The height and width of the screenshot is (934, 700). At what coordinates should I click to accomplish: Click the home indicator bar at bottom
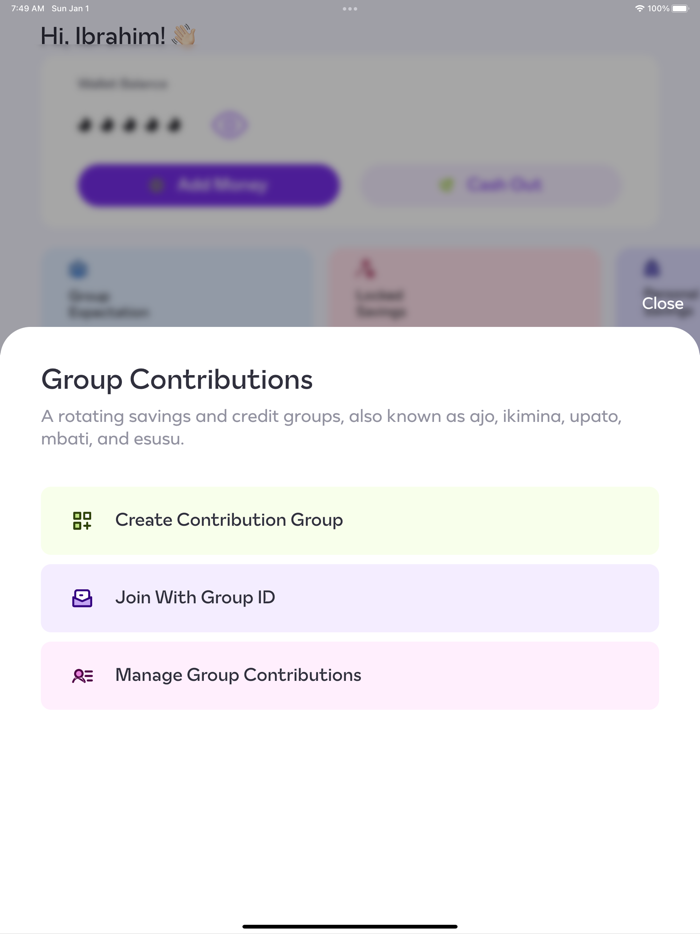[x=350, y=925]
